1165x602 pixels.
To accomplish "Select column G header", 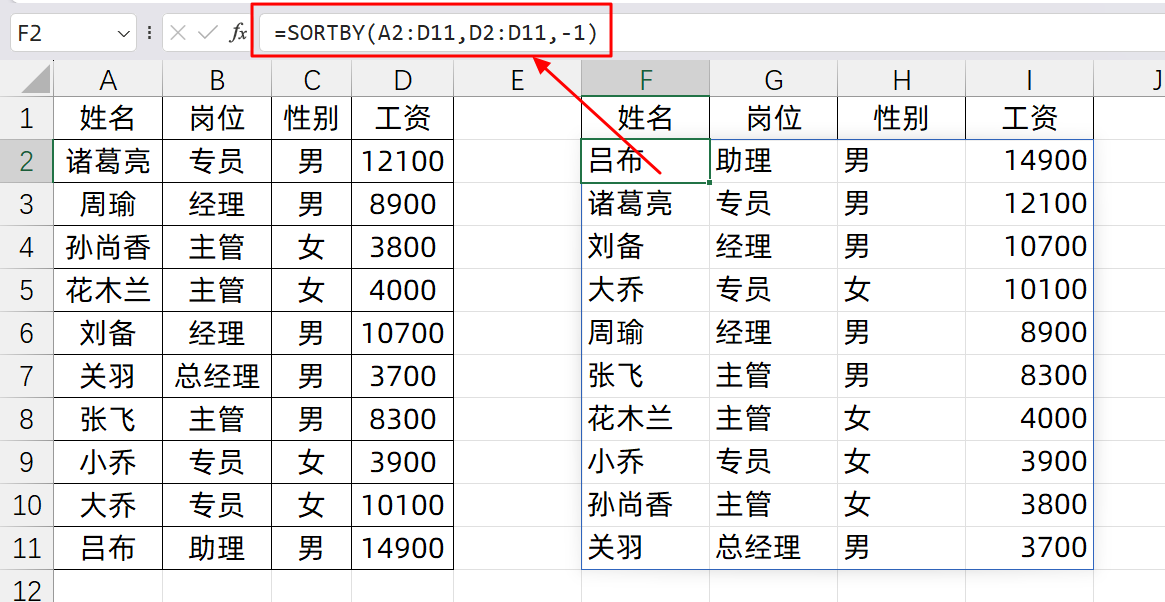I will click(773, 79).
